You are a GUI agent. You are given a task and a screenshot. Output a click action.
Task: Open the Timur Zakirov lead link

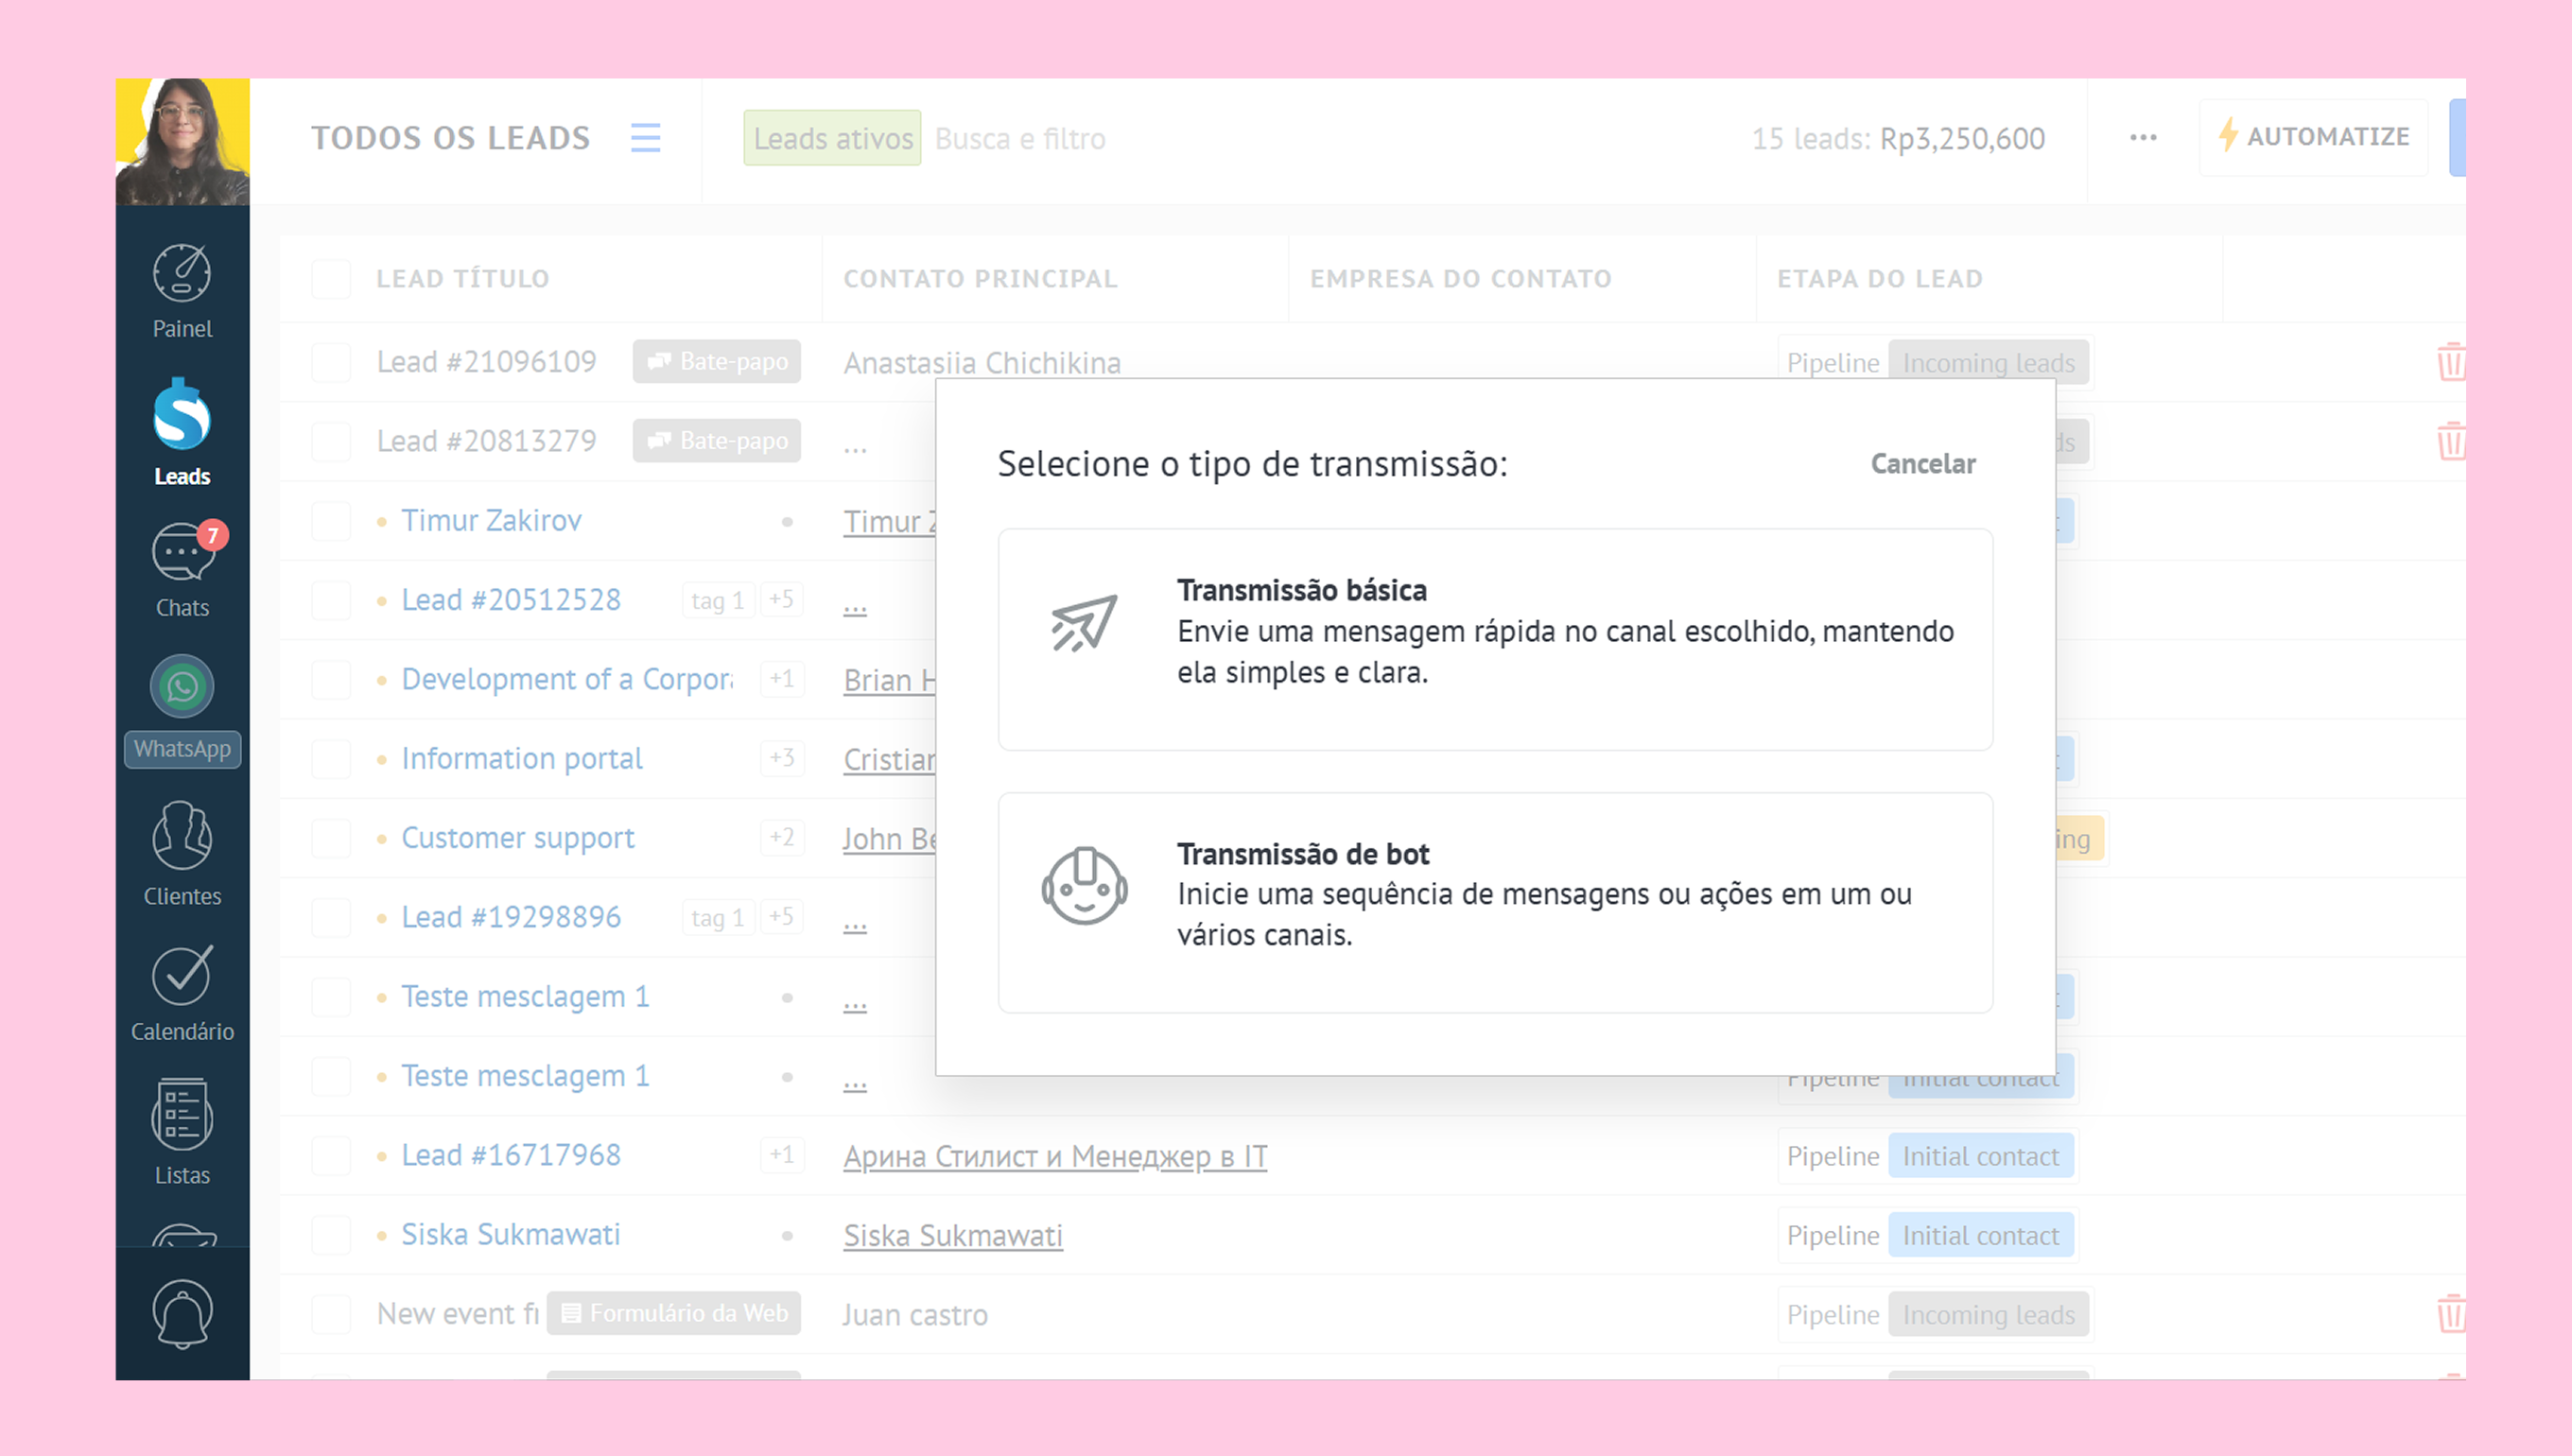point(491,520)
